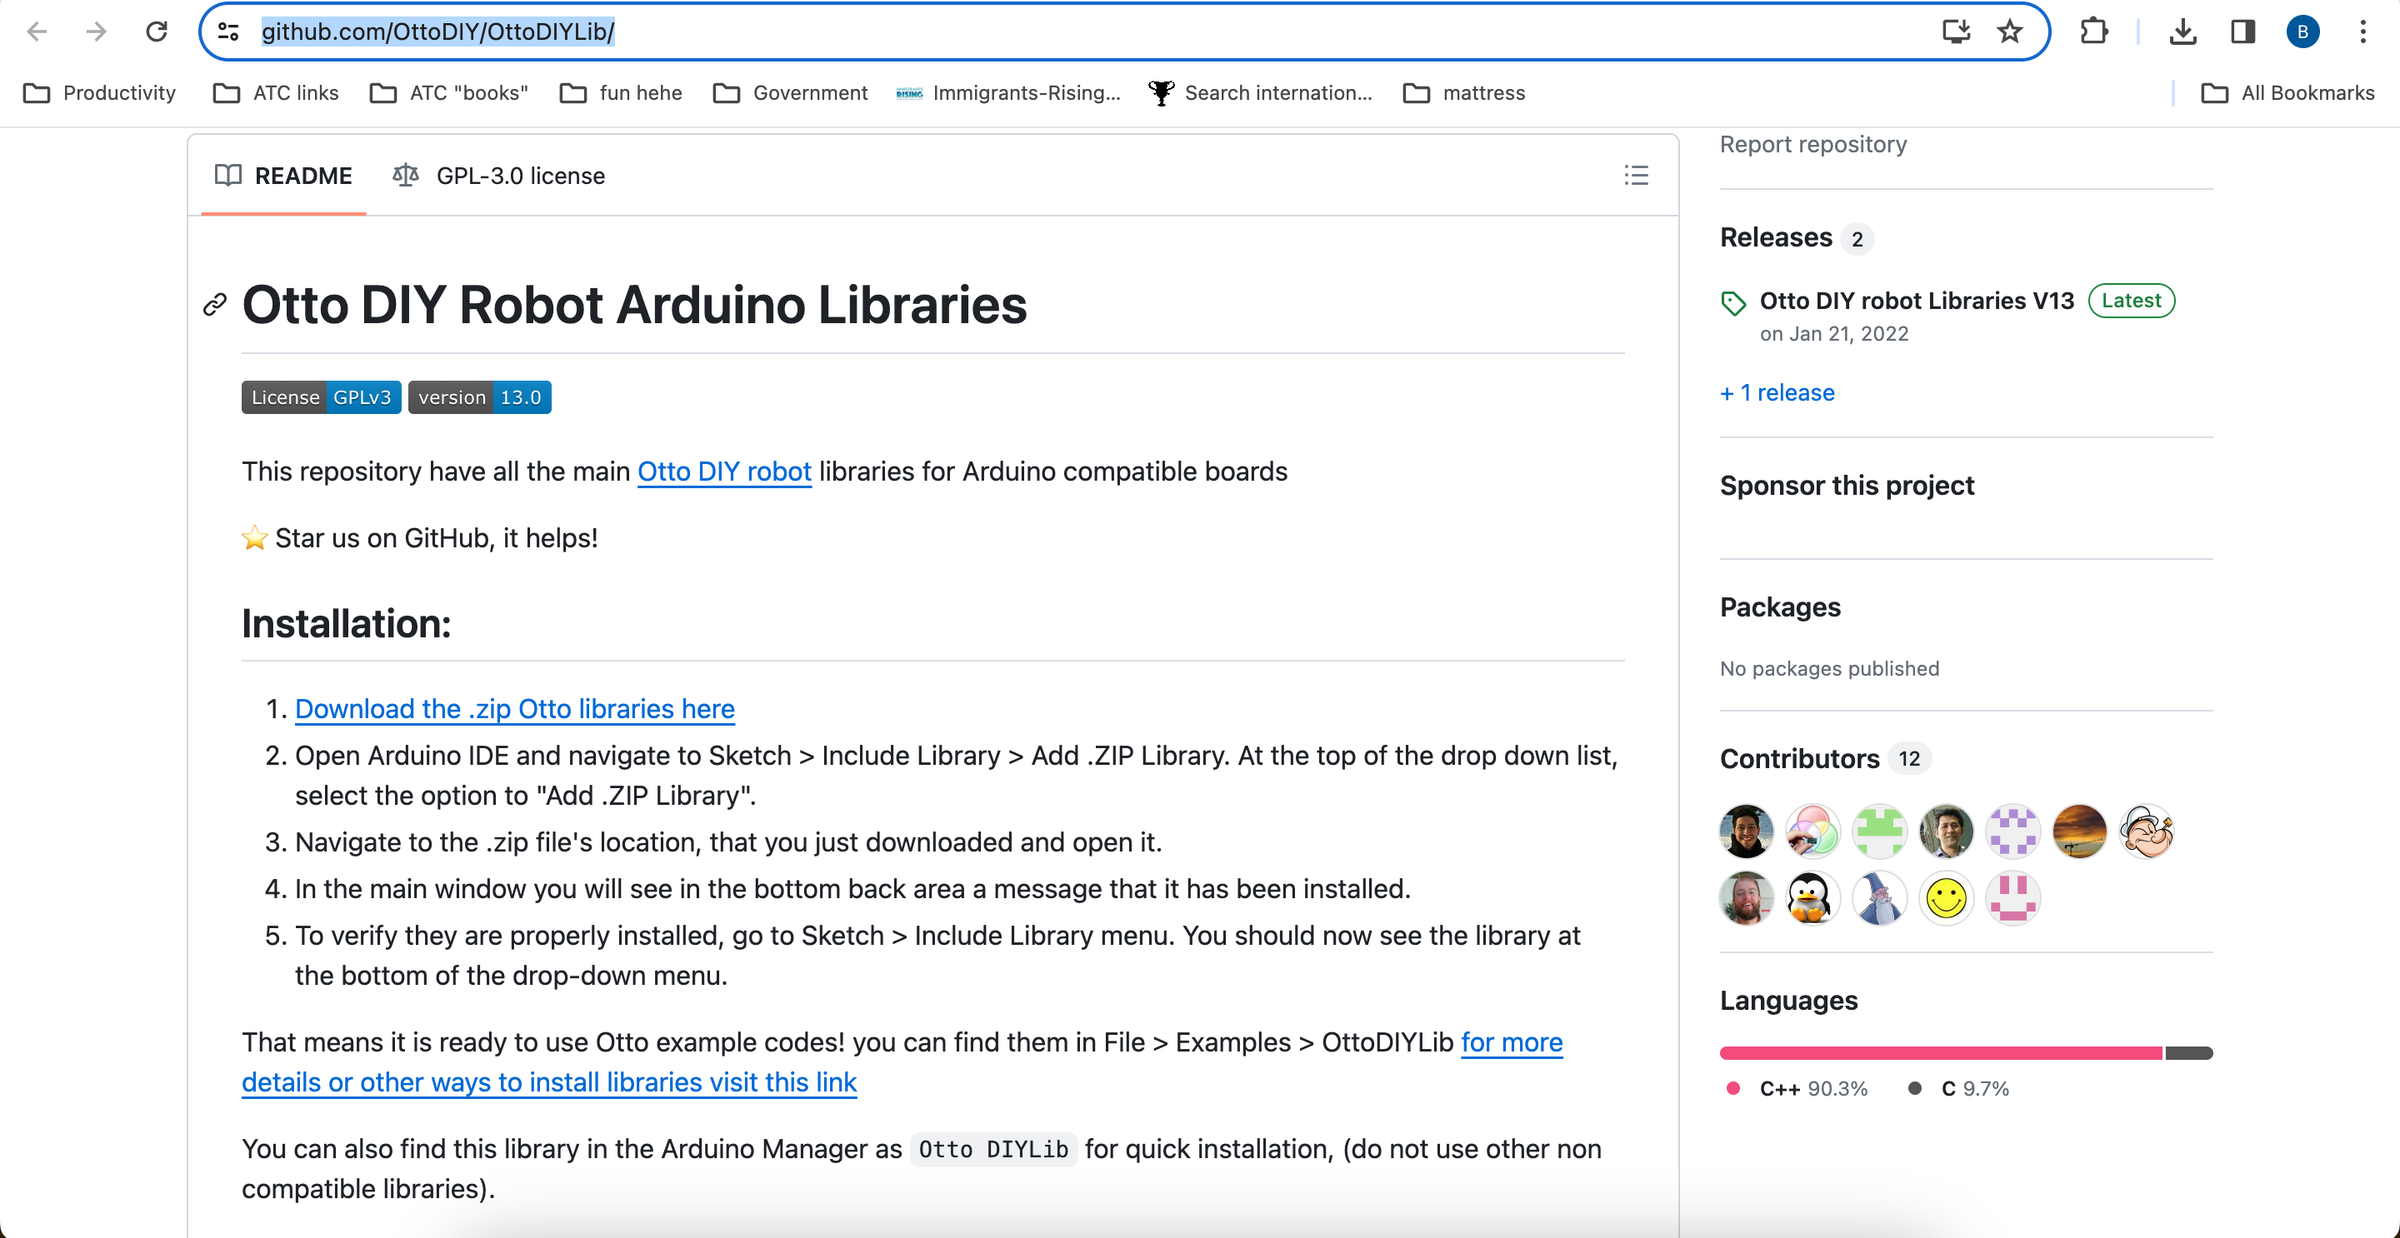Click the README outline list icon
This screenshot has height=1238, width=2400.
[x=1636, y=176]
